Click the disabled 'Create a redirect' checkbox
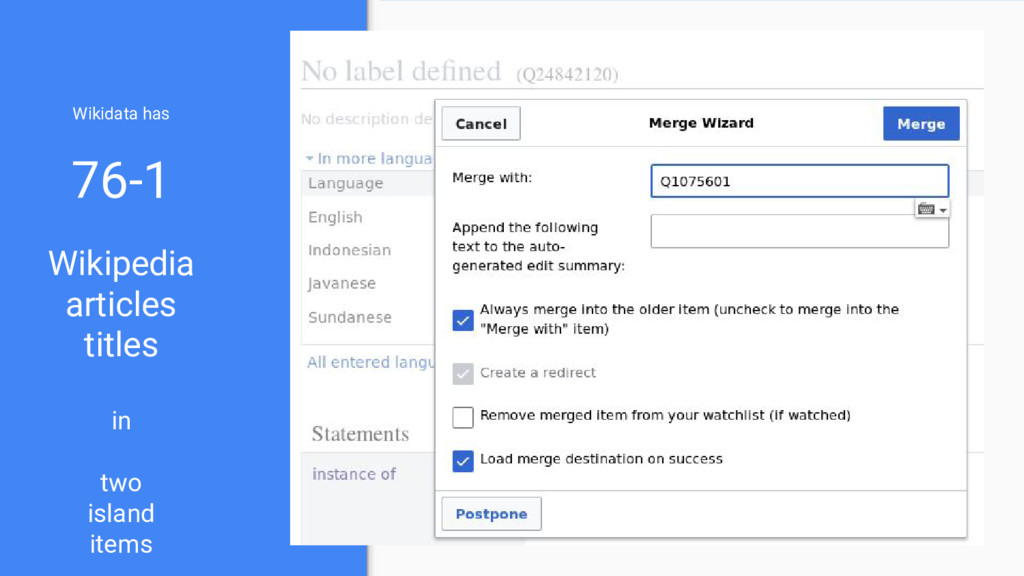The image size is (1024, 576). [x=463, y=374]
